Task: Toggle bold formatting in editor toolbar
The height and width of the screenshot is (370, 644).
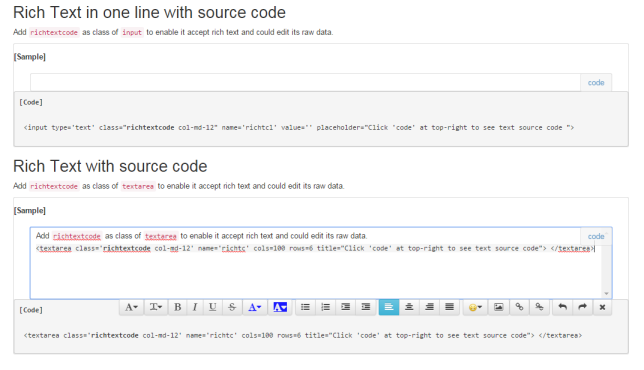Action: 177,307
